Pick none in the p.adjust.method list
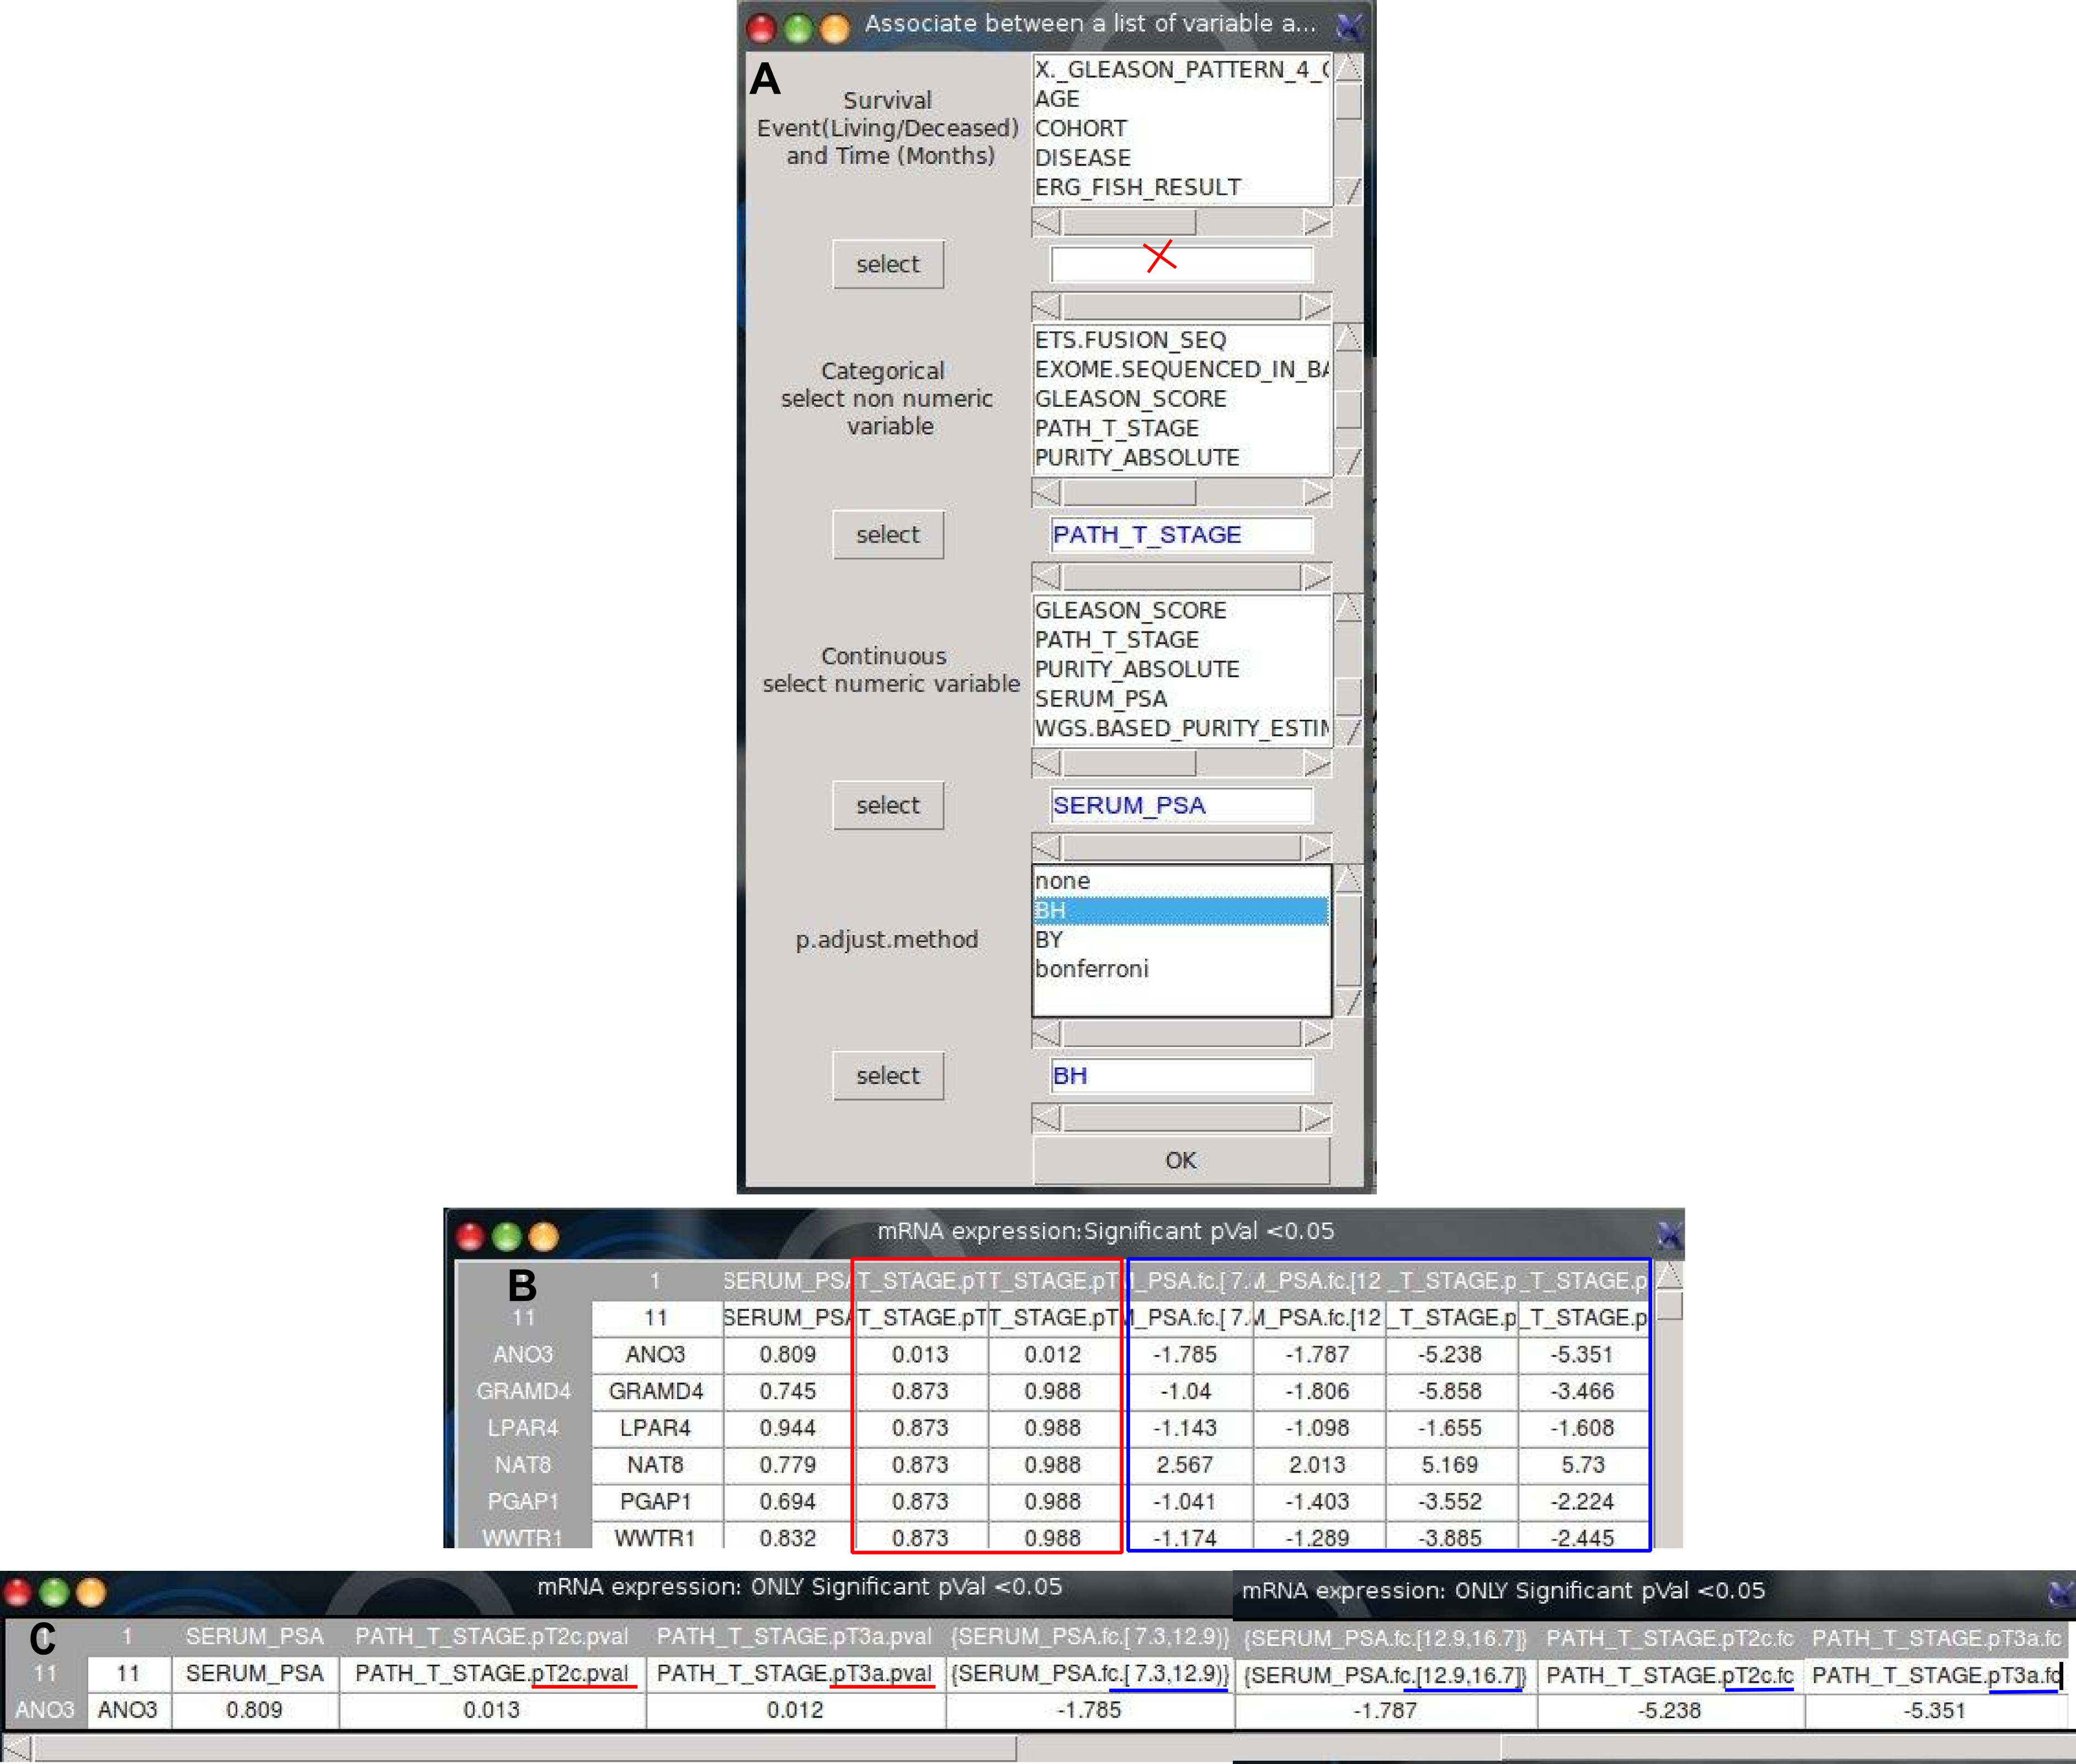The height and width of the screenshot is (1764, 2076). [1063, 881]
